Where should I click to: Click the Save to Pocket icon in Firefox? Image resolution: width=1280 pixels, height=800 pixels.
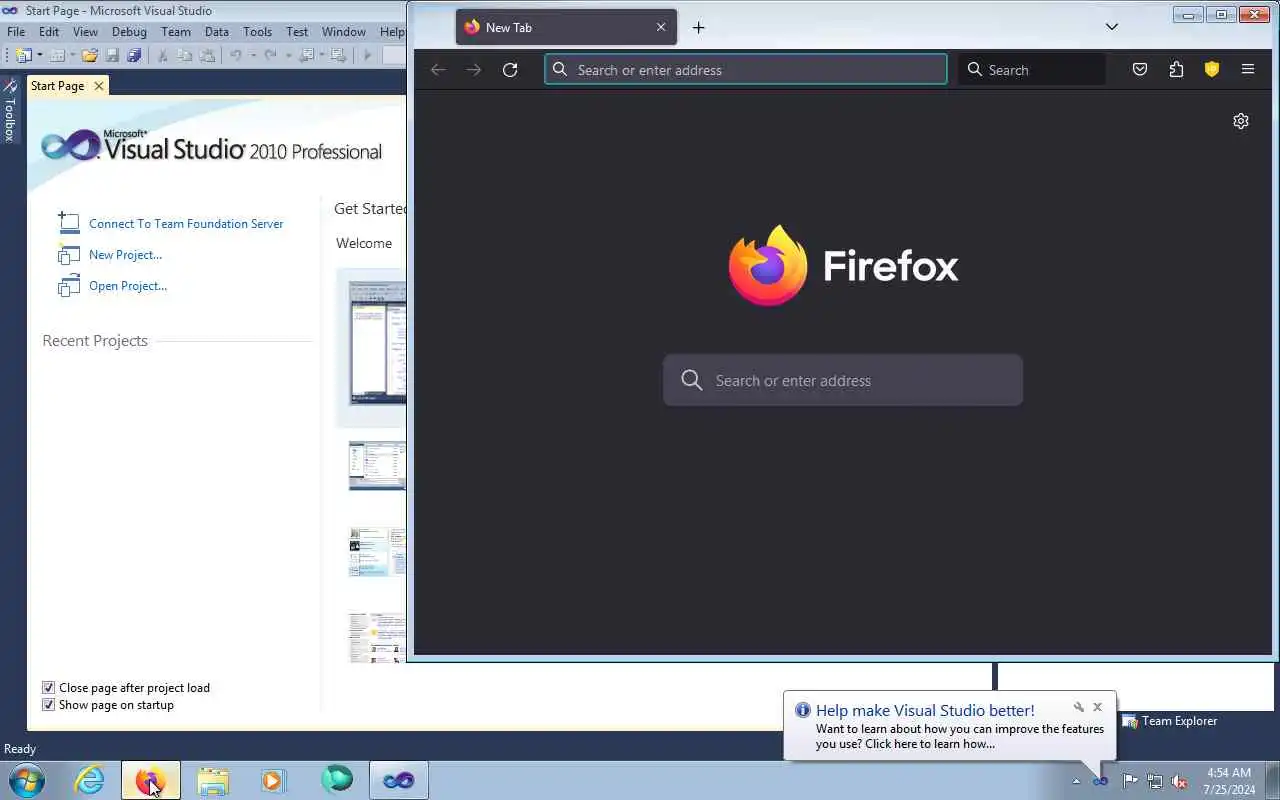(1140, 69)
